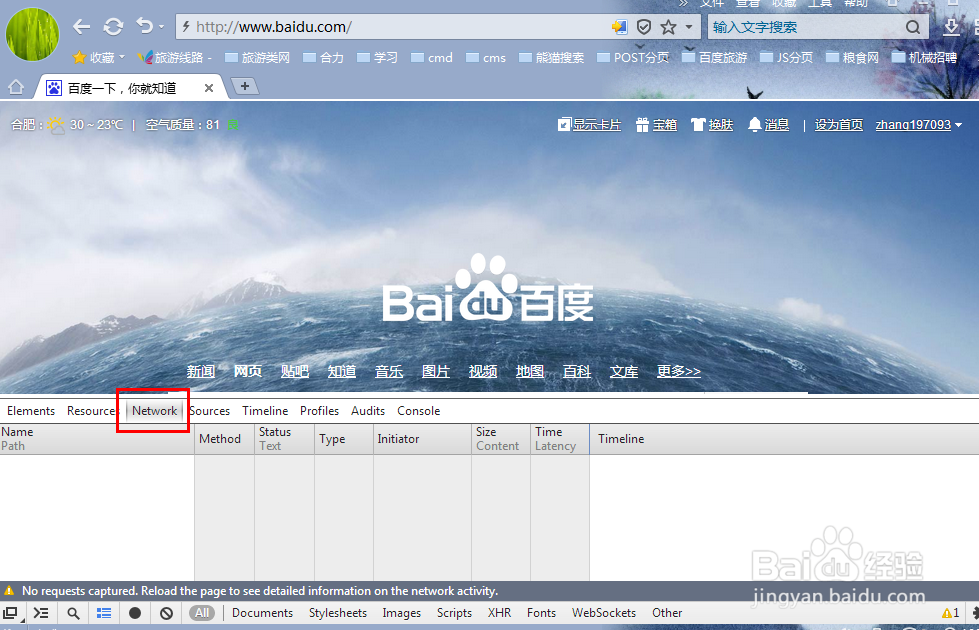Close the 百度一下 tab
The image size is (979, 630).
tap(209, 88)
